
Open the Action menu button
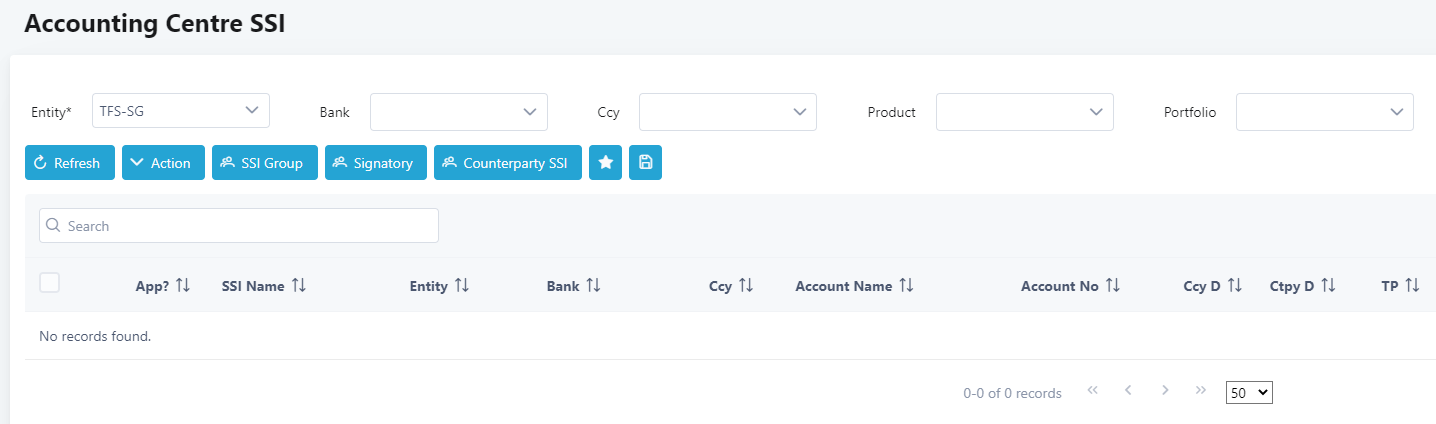coord(163,163)
